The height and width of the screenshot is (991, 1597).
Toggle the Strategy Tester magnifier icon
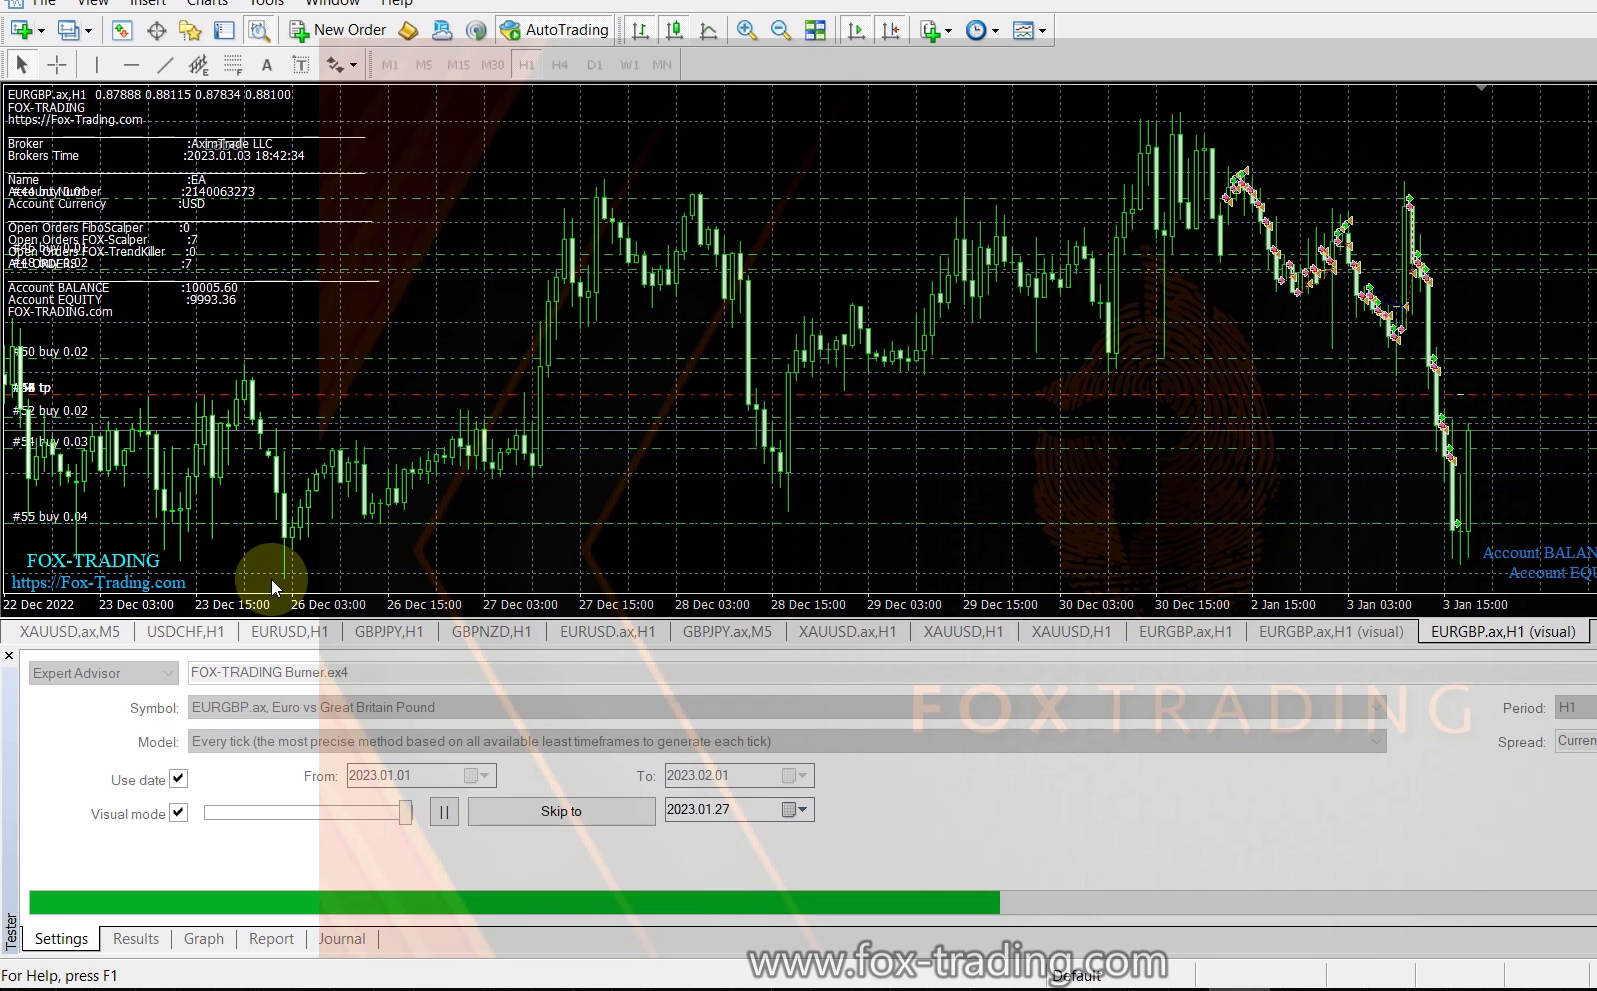click(x=259, y=30)
